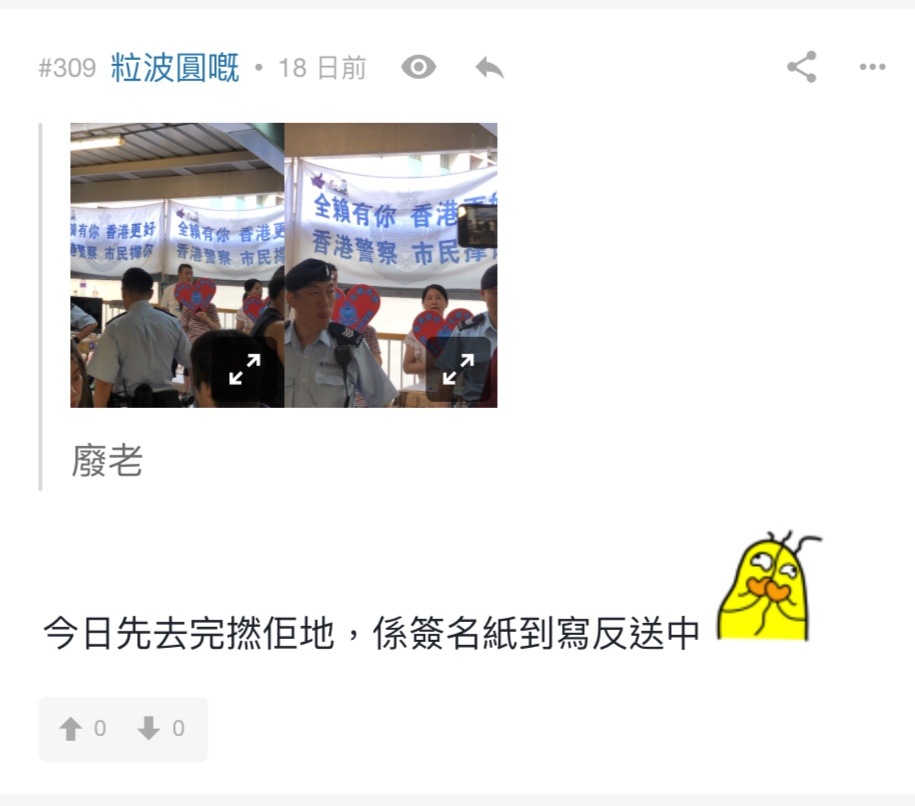Downvote the post with the down arrow

[148, 728]
